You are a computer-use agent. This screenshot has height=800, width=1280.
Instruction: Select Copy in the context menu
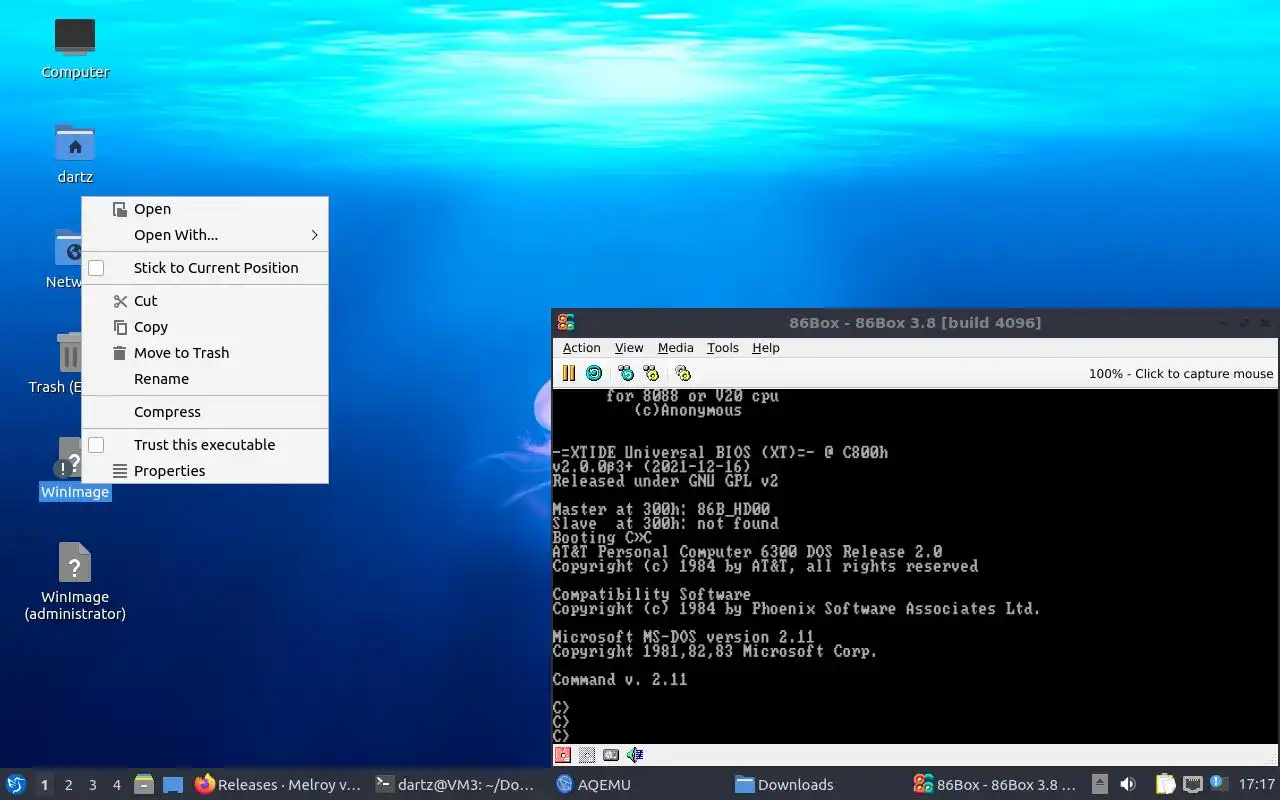coord(205,327)
